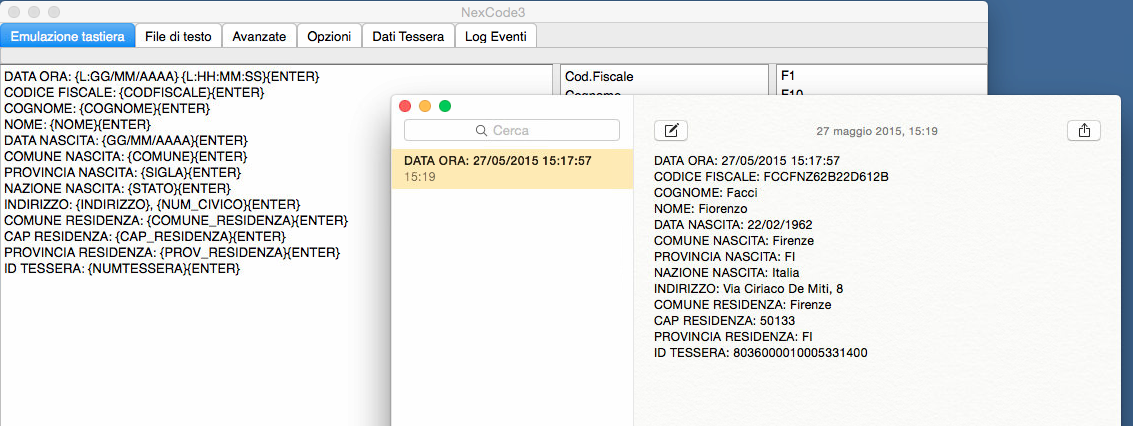Open the File di testo tab
The height and width of the screenshot is (426, 1133).
click(178, 36)
